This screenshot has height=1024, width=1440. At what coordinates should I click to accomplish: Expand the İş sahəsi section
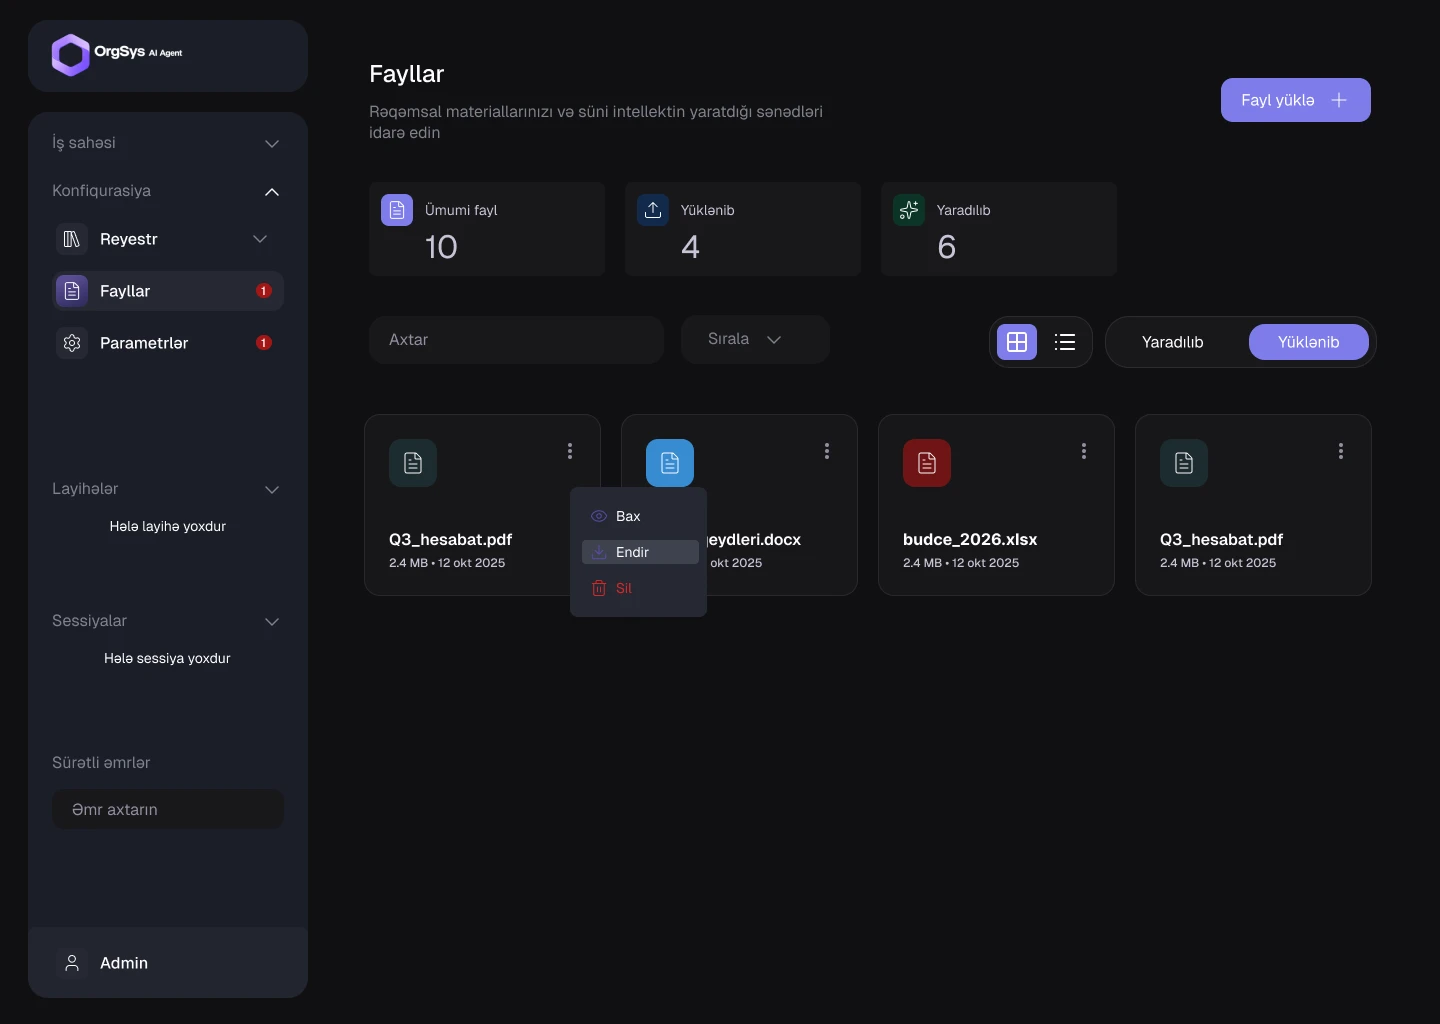click(272, 144)
